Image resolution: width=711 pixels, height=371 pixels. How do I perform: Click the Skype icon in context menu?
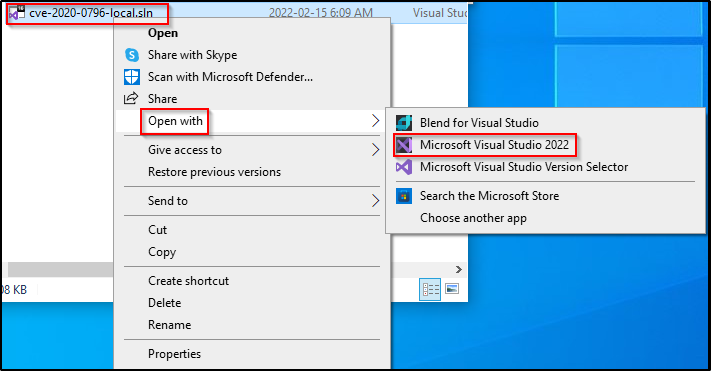pos(131,55)
